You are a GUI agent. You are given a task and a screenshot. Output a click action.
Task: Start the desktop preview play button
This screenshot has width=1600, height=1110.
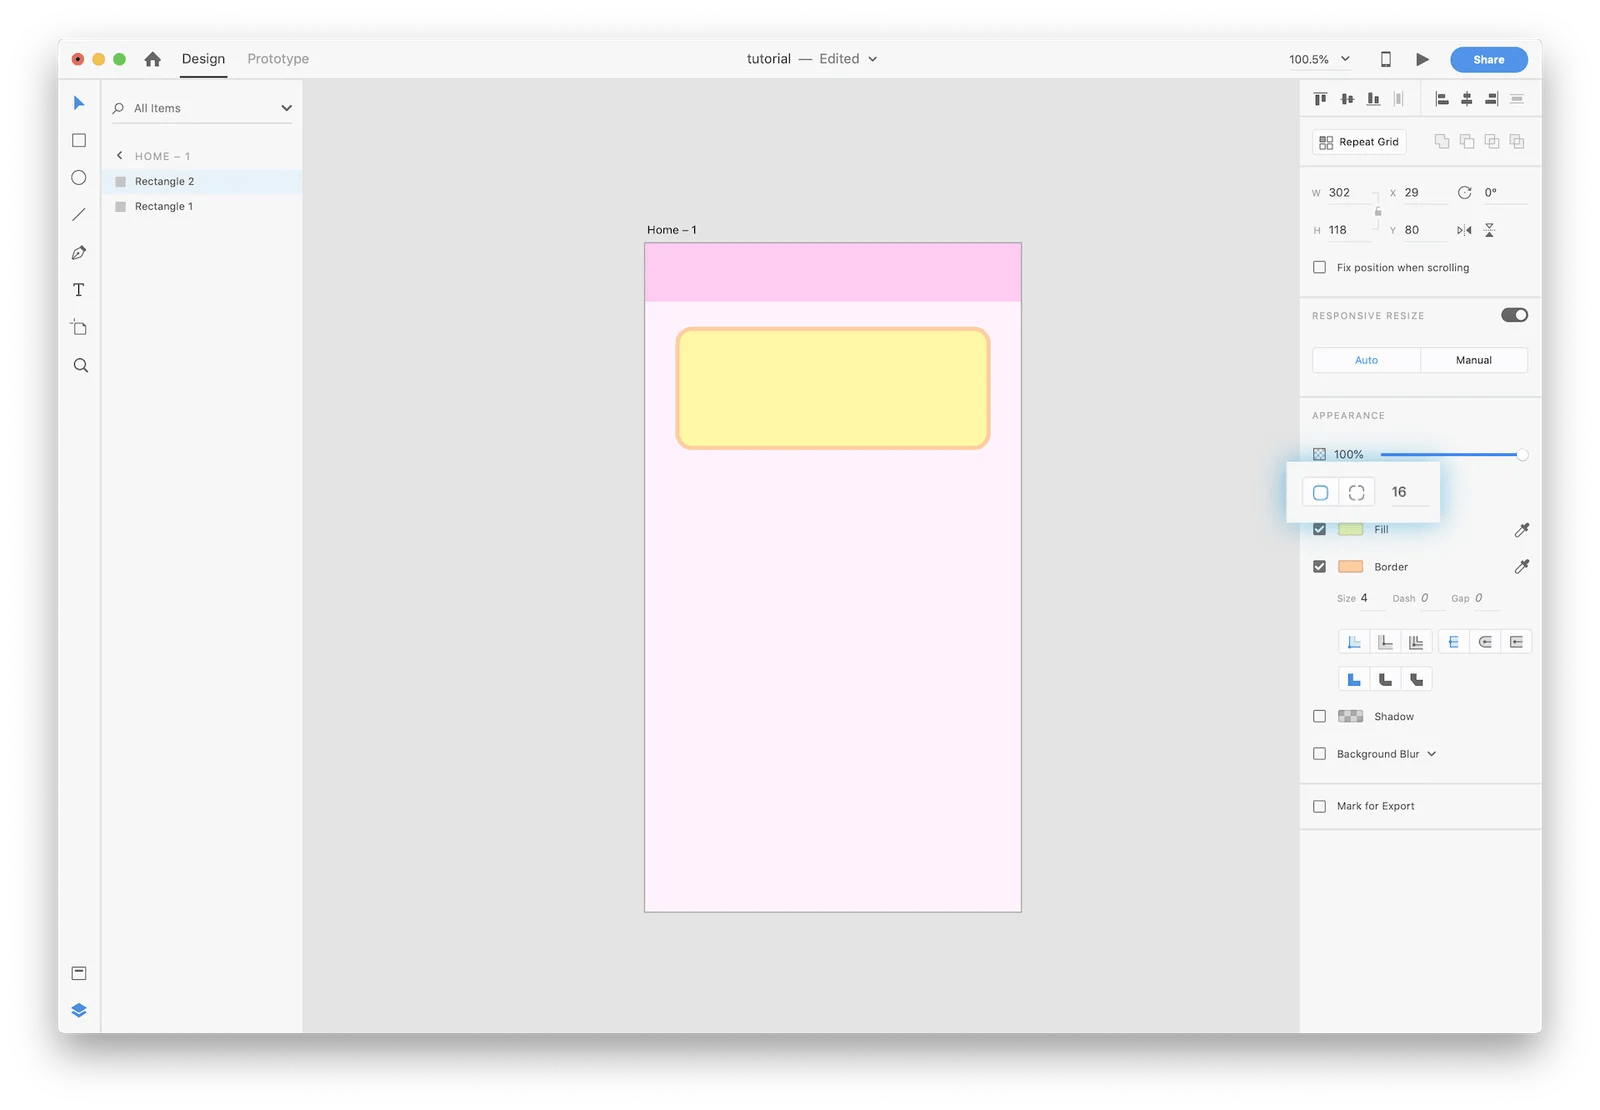click(1422, 59)
